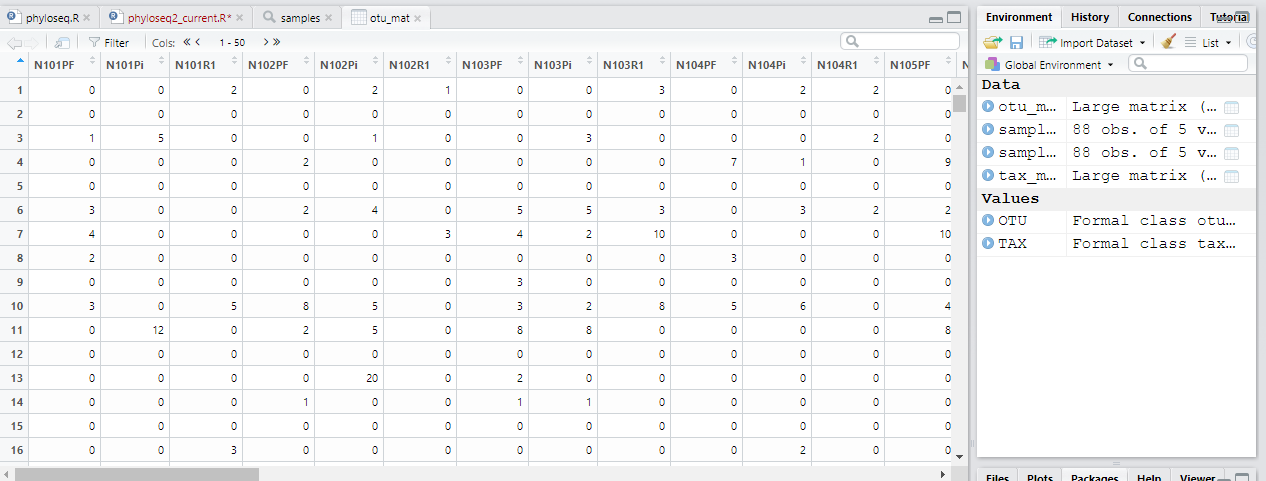Save the workspace with the floppy disk icon
Screen dimensions: 1266x481
(1016, 42)
